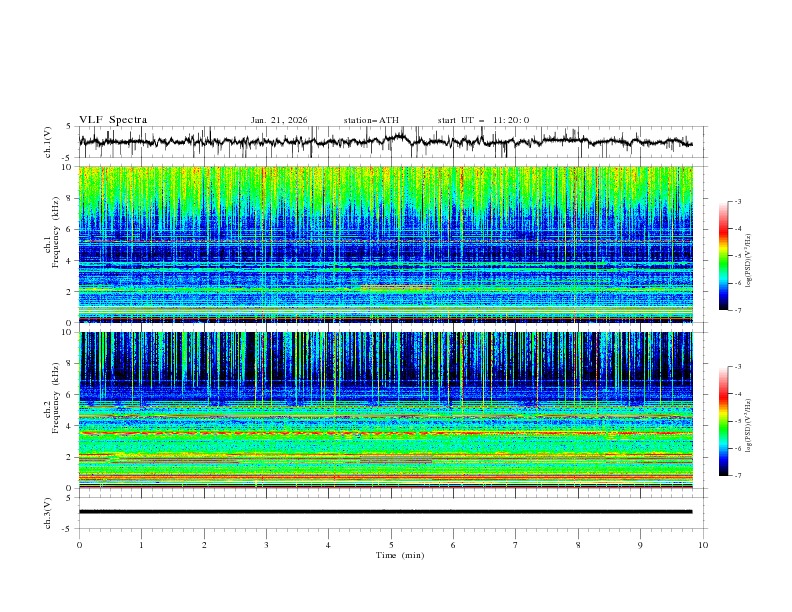Click the "ch.3(V)" waveform axis label
The height and width of the screenshot is (612, 792).
click(x=48, y=513)
